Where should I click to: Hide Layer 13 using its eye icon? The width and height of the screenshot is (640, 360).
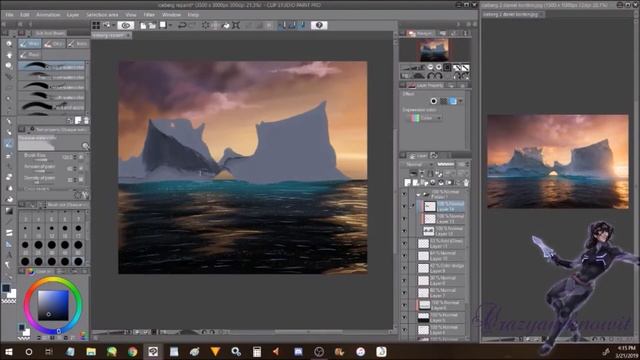tap(404, 219)
